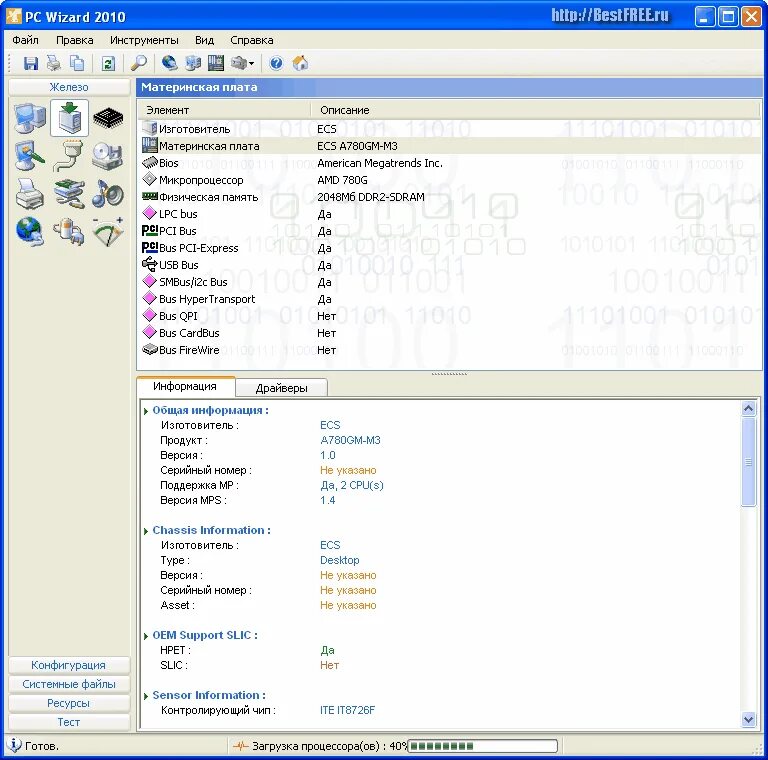768x760 pixels.
Task: Open the Правка menu
Action: click(74, 40)
